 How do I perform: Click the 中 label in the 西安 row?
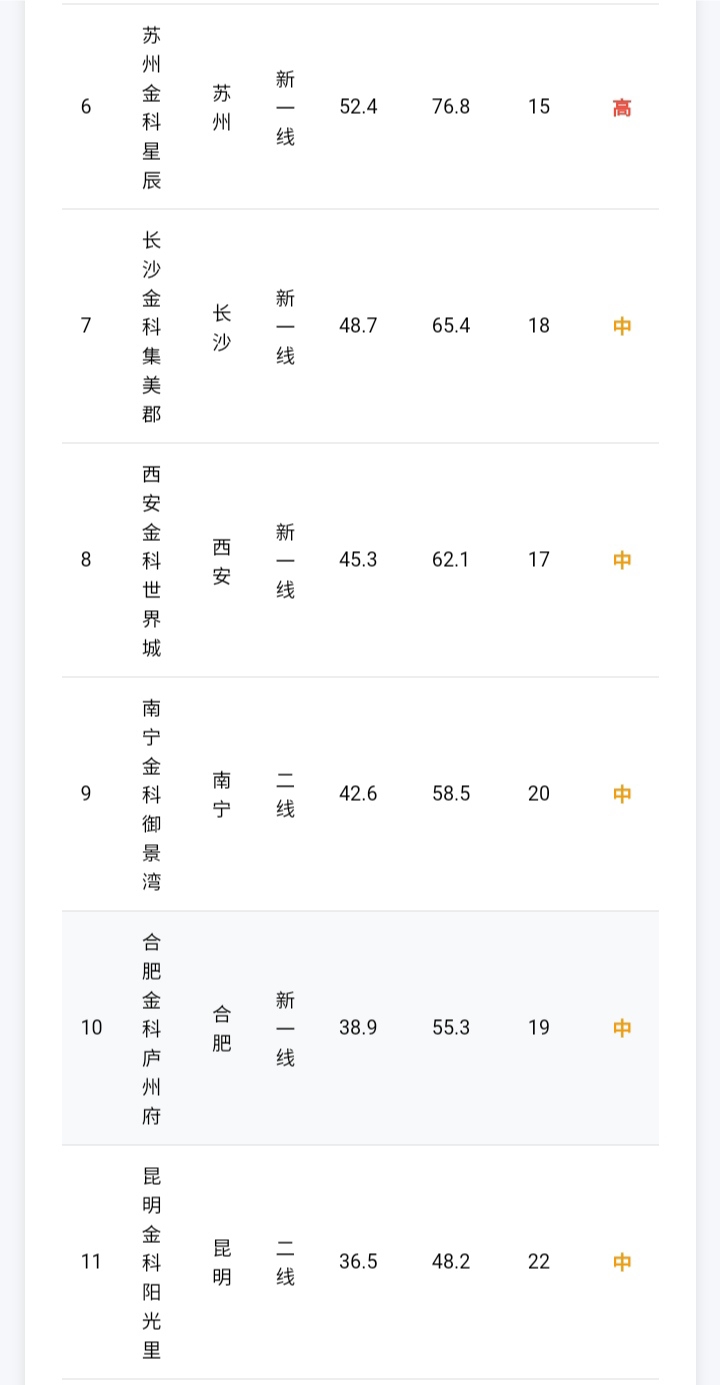coord(622,560)
